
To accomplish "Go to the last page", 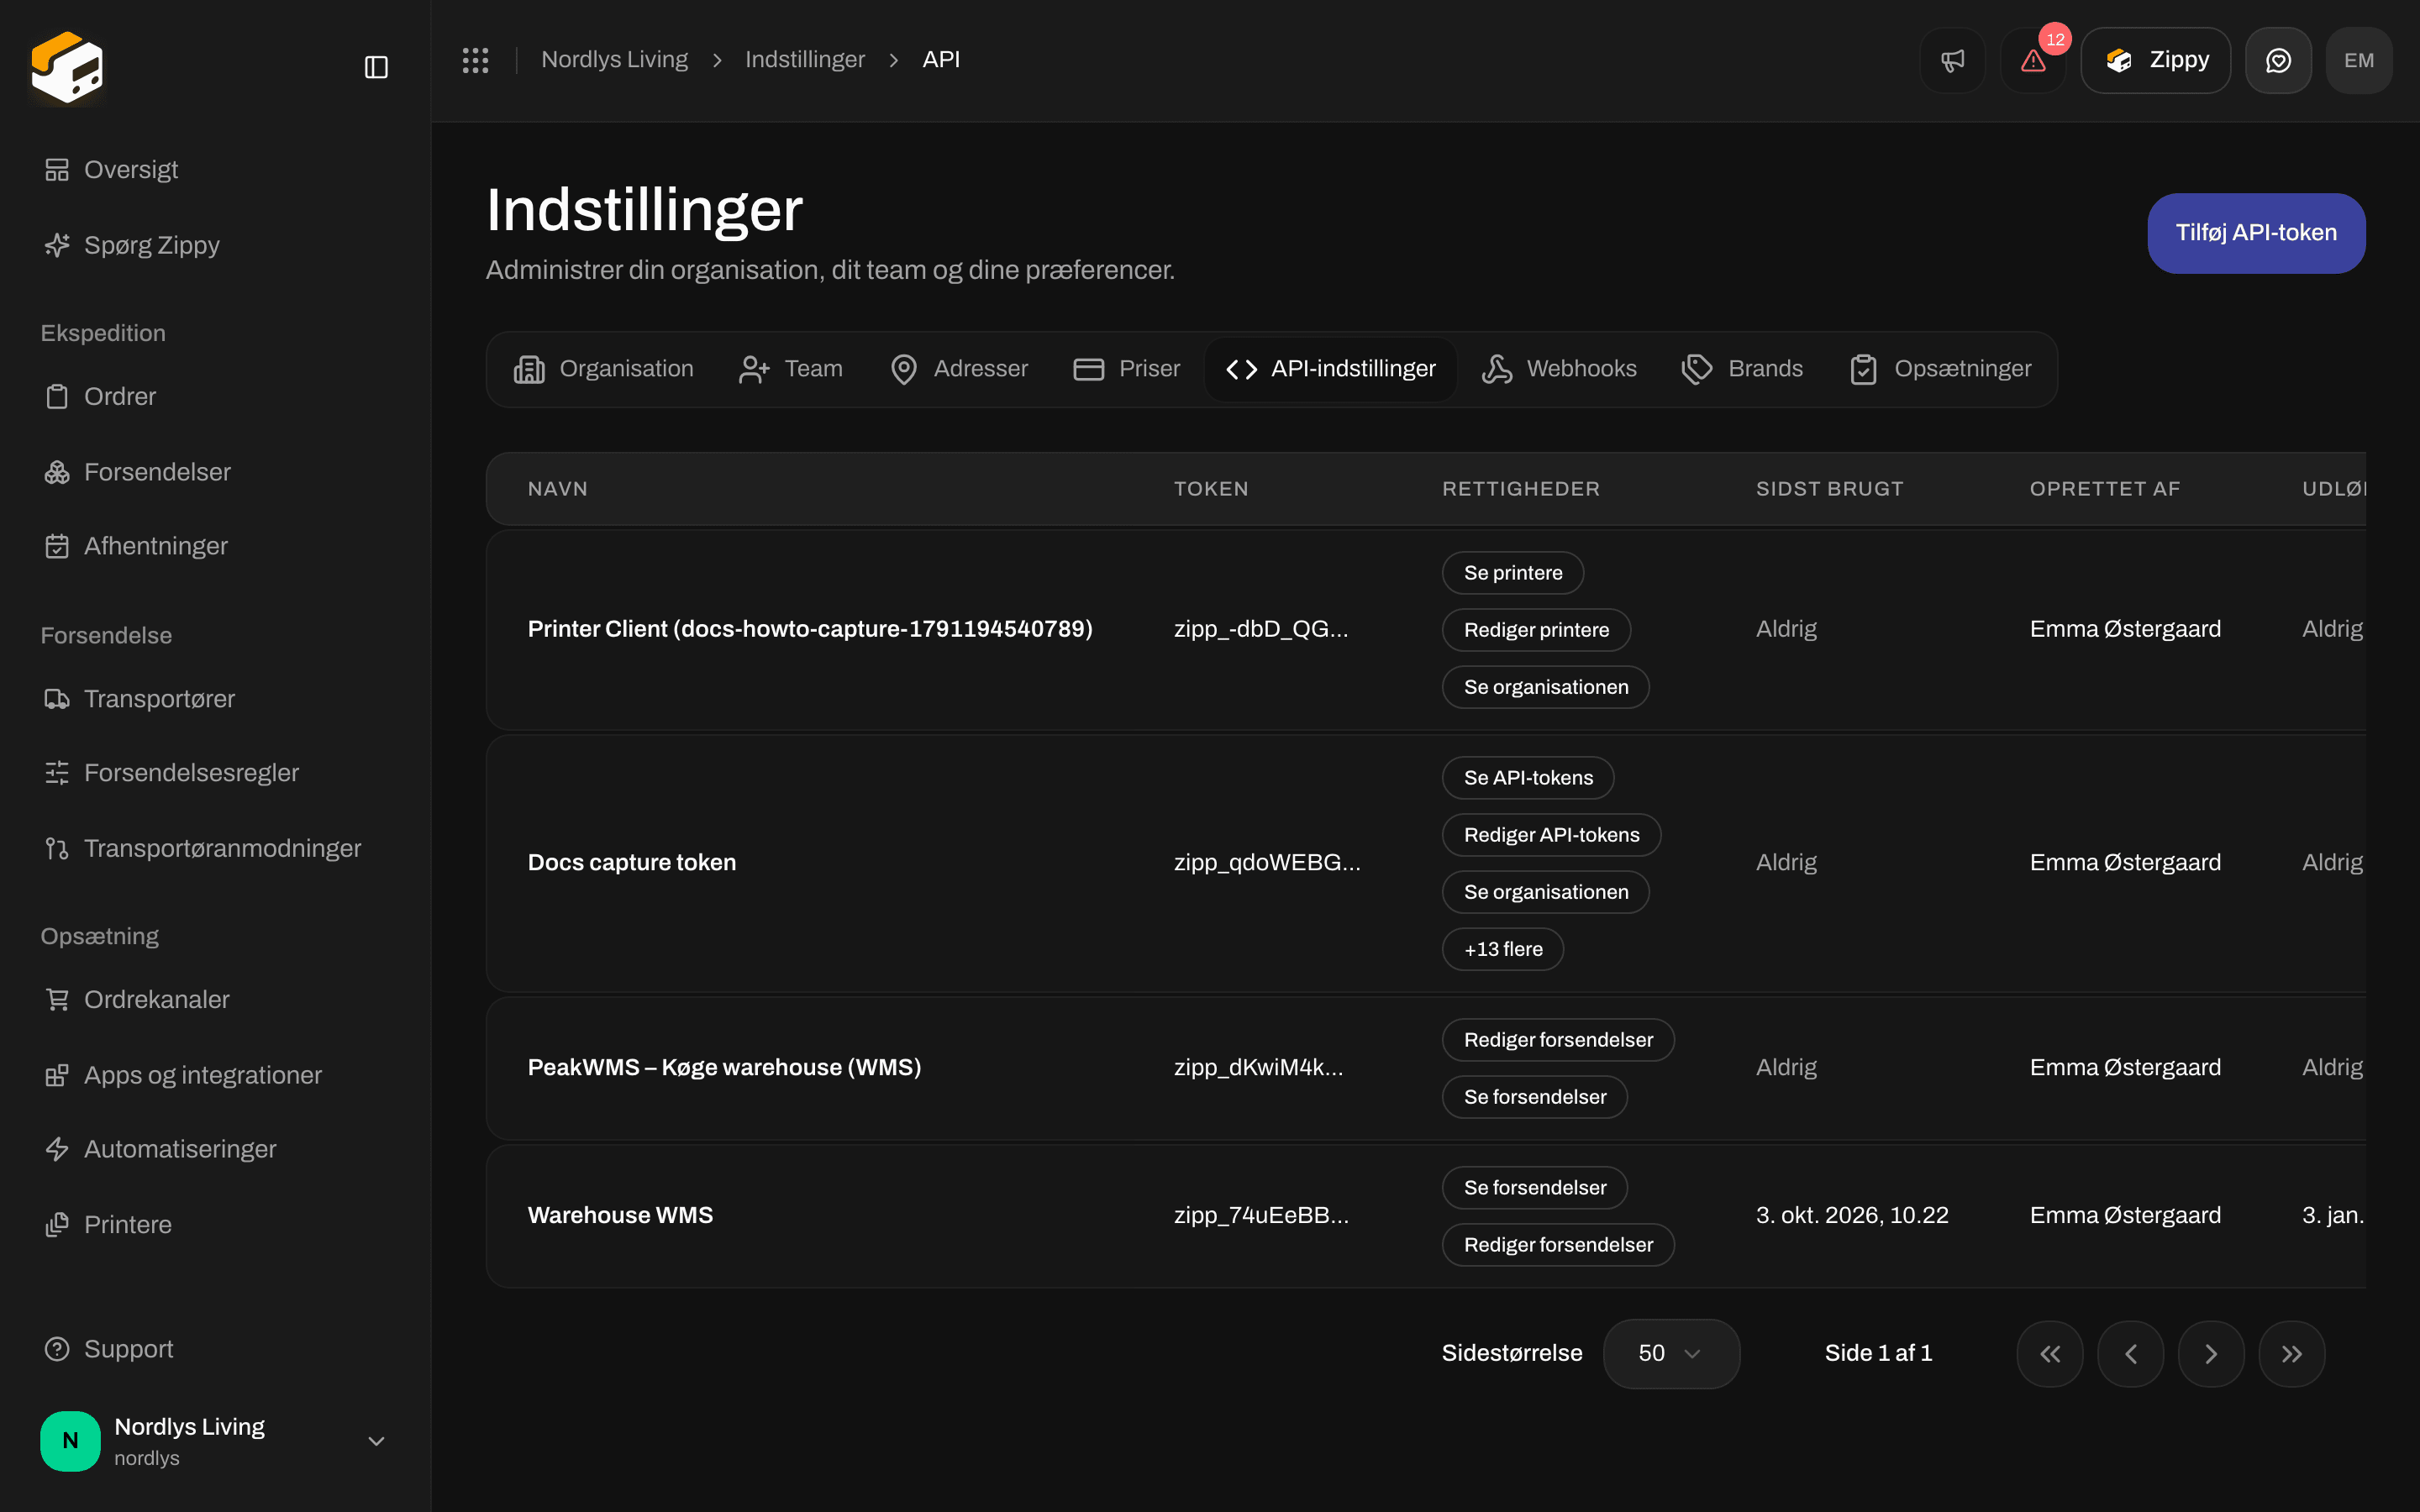I will click(x=2292, y=1354).
